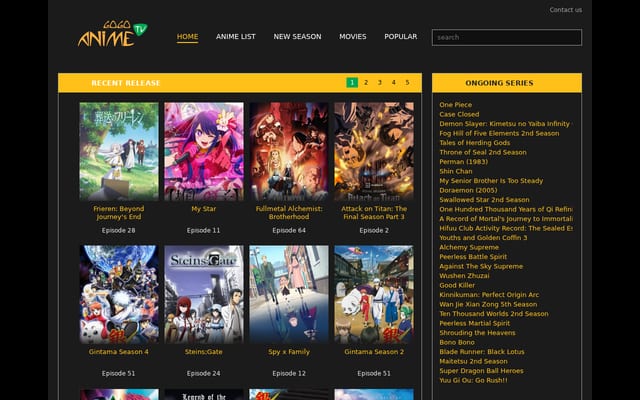Select page 1 of recent releases
The image size is (640, 400).
tap(352, 82)
